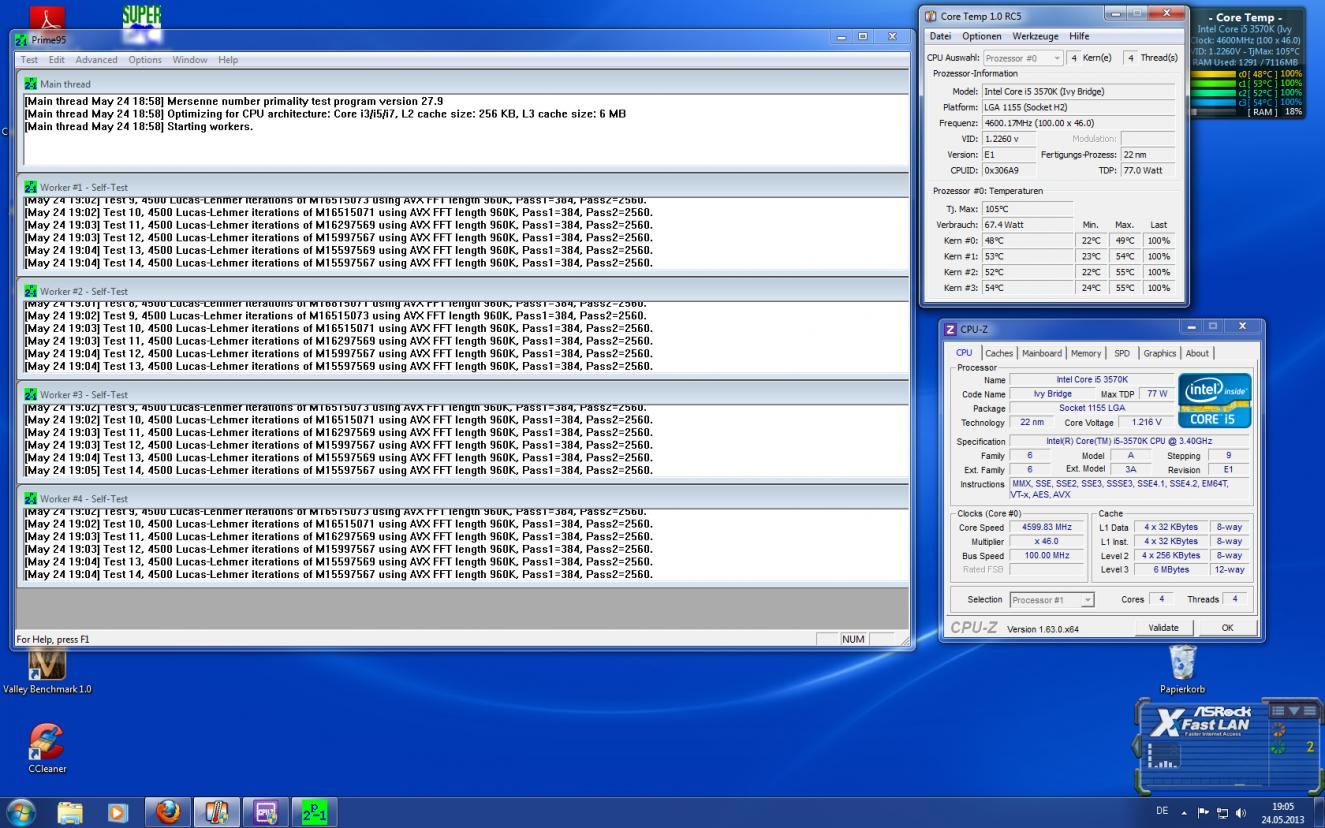Open the Prime95 Options menu
This screenshot has height=828, width=1325.
click(145, 60)
